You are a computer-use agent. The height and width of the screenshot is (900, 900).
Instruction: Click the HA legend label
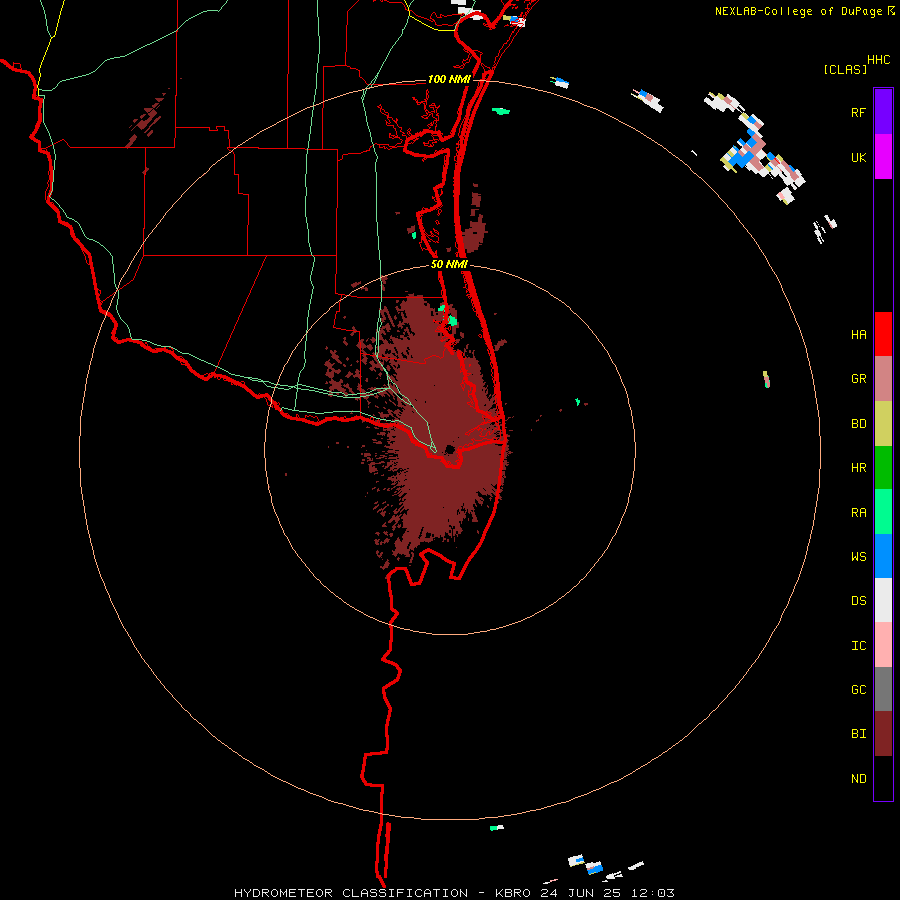point(858,335)
